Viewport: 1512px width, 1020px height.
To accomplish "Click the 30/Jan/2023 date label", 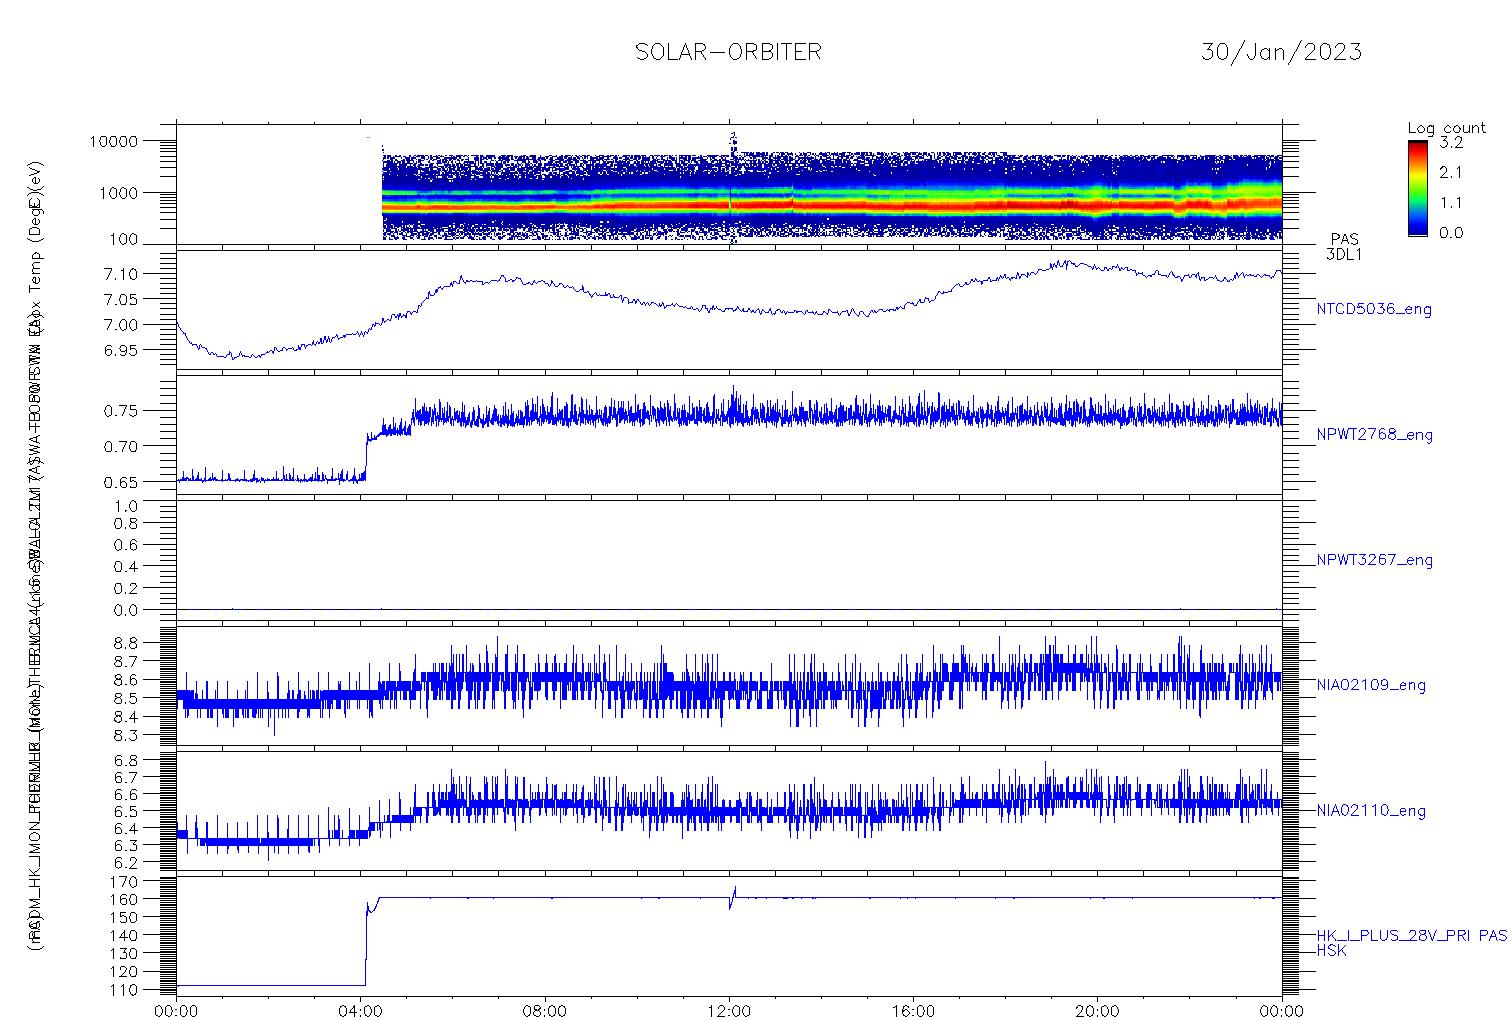I will [x=1281, y=52].
